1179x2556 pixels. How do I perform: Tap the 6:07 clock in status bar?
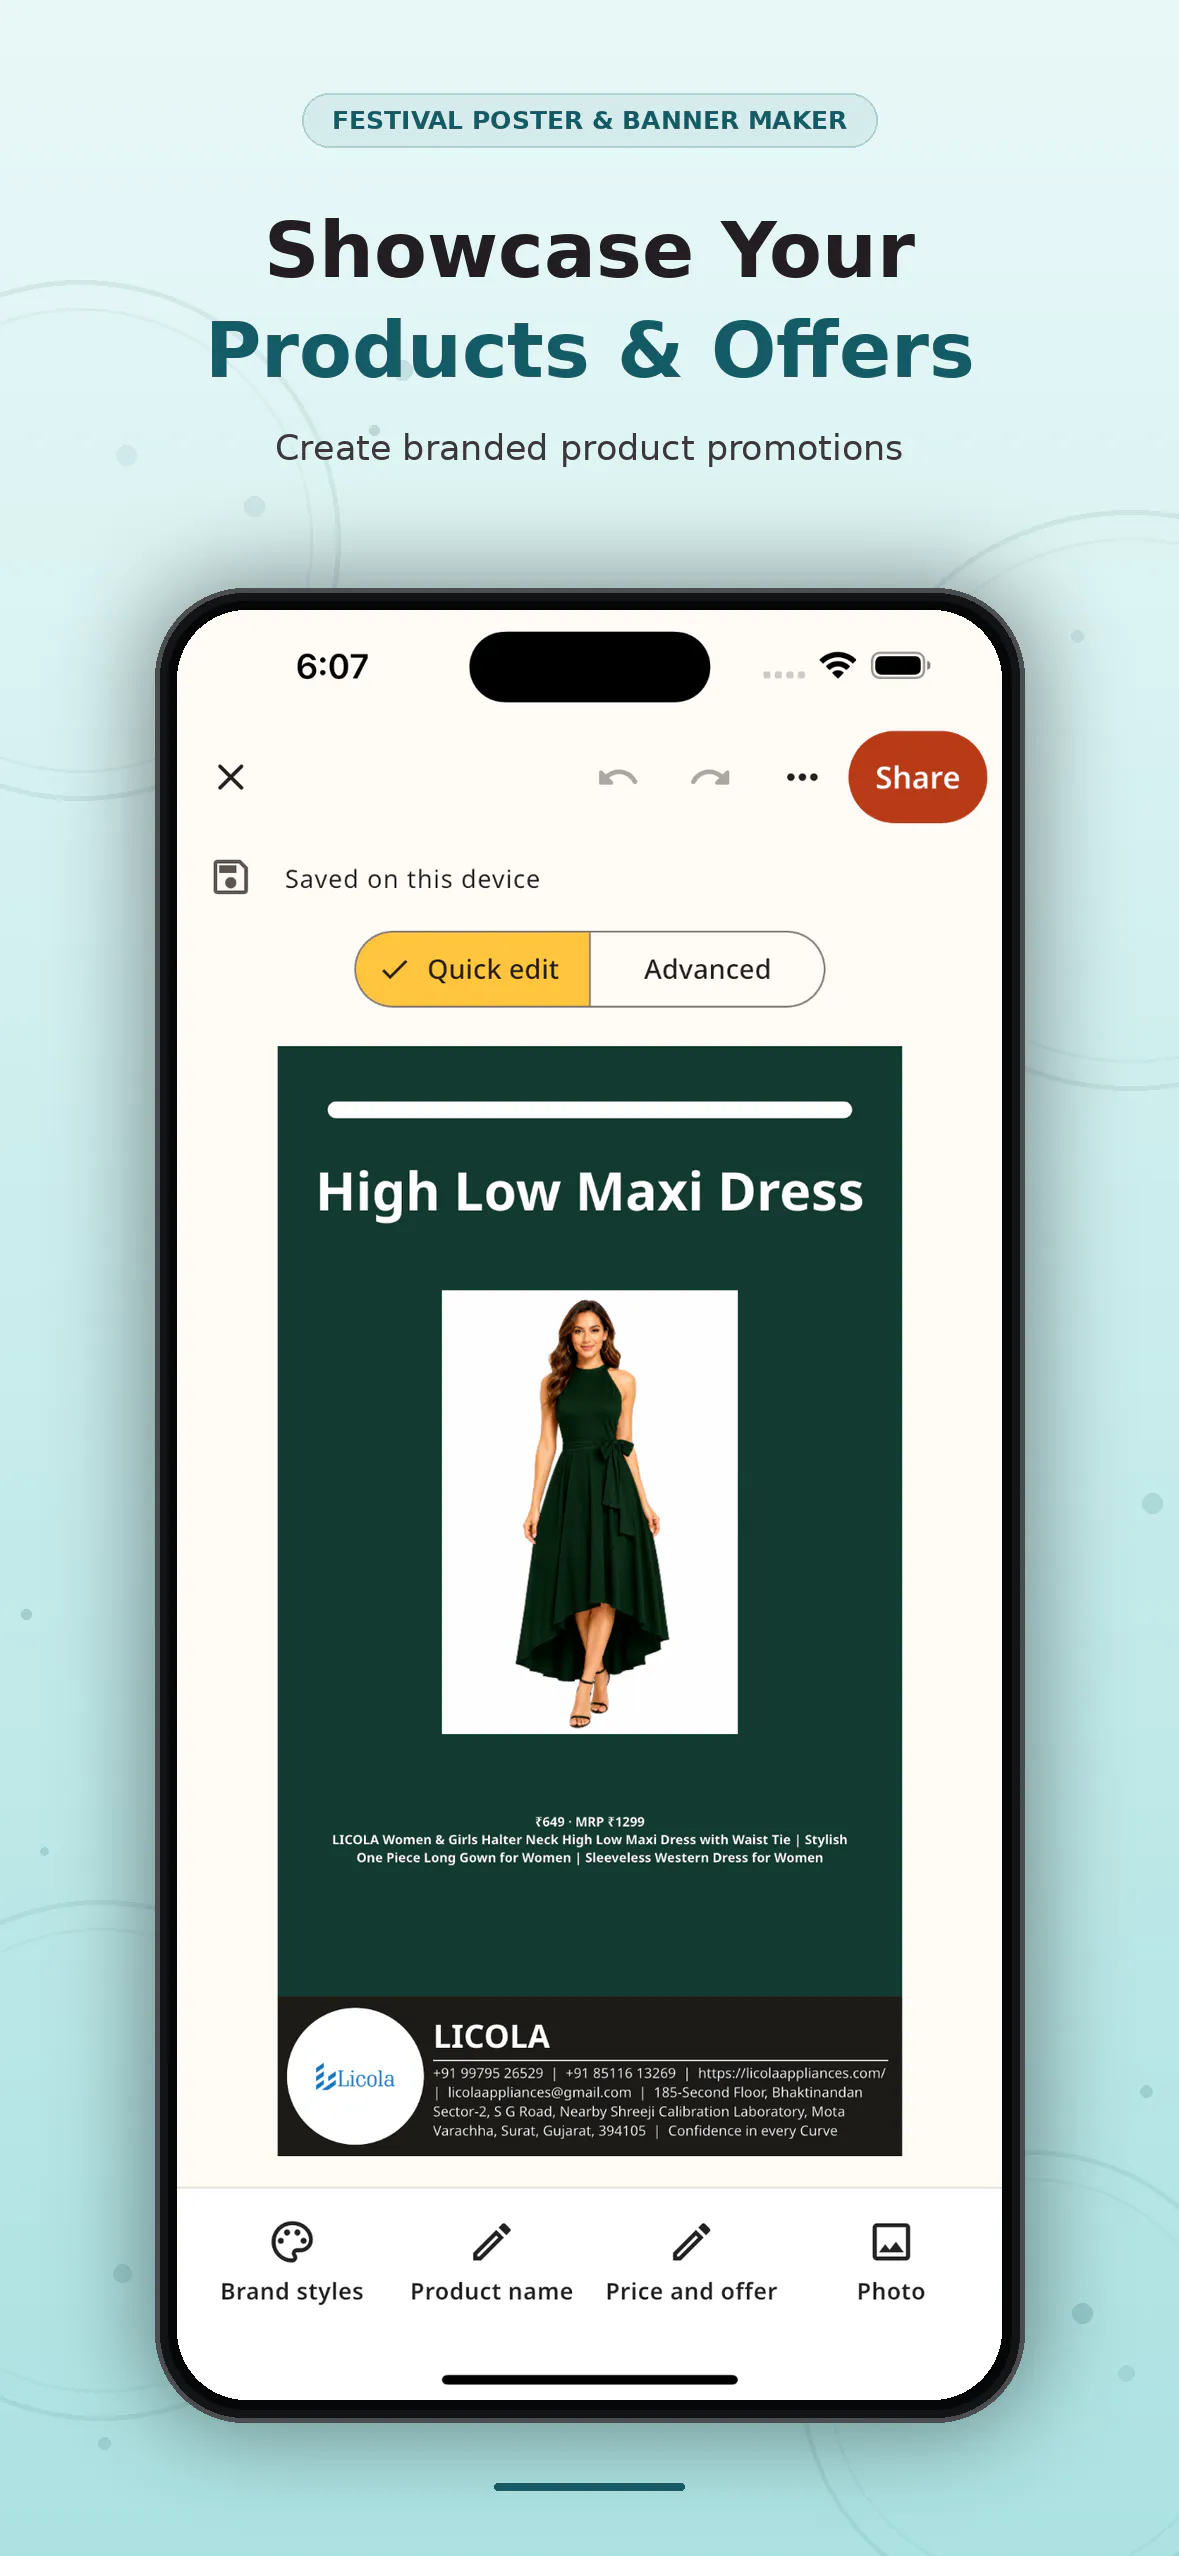pyautogui.click(x=332, y=666)
